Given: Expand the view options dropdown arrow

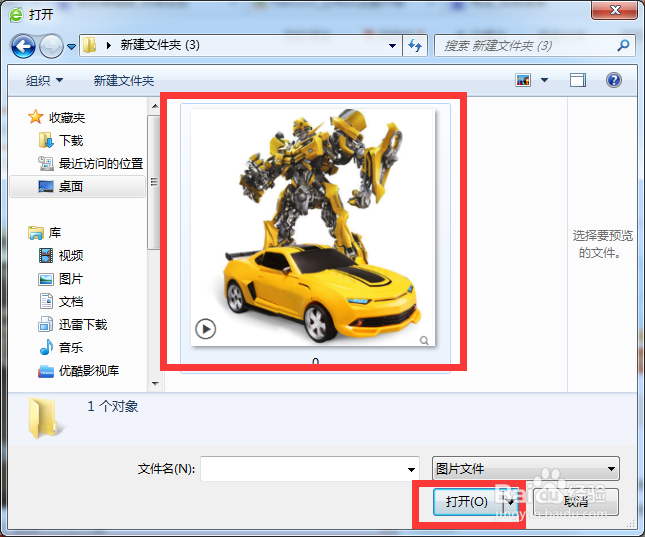Looking at the screenshot, I should tap(544, 80).
